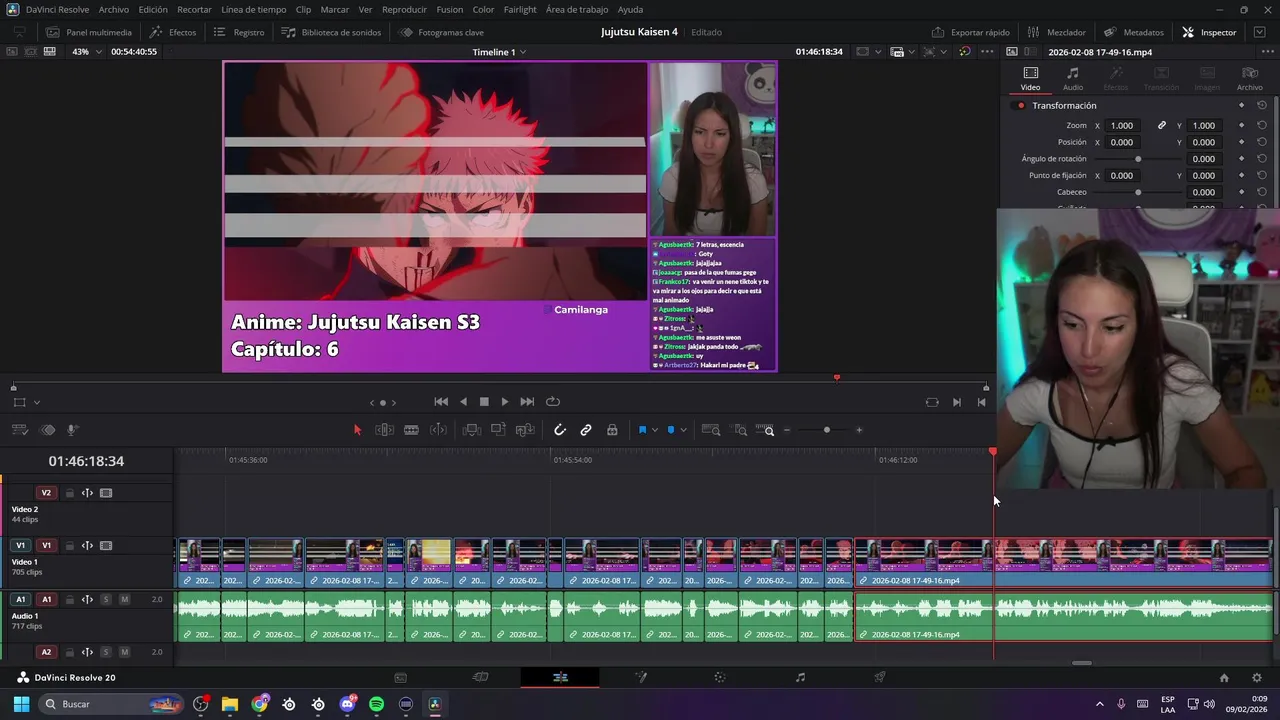Screen dimensions: 1280x720
Task: Open viewer zoom 43% dropdown
Action: (x=86, y=51)
